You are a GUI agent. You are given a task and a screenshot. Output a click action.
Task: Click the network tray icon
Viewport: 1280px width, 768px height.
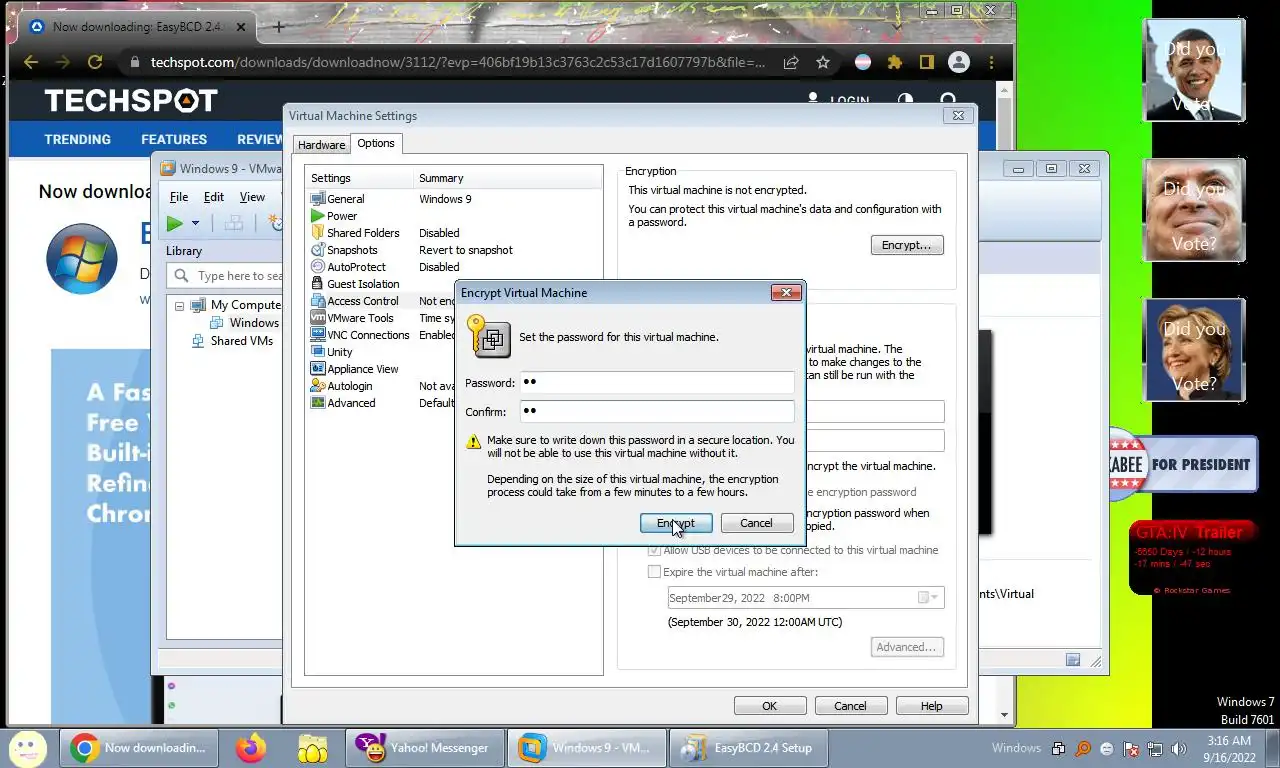pyautogui.click(x=1155, y=748)
